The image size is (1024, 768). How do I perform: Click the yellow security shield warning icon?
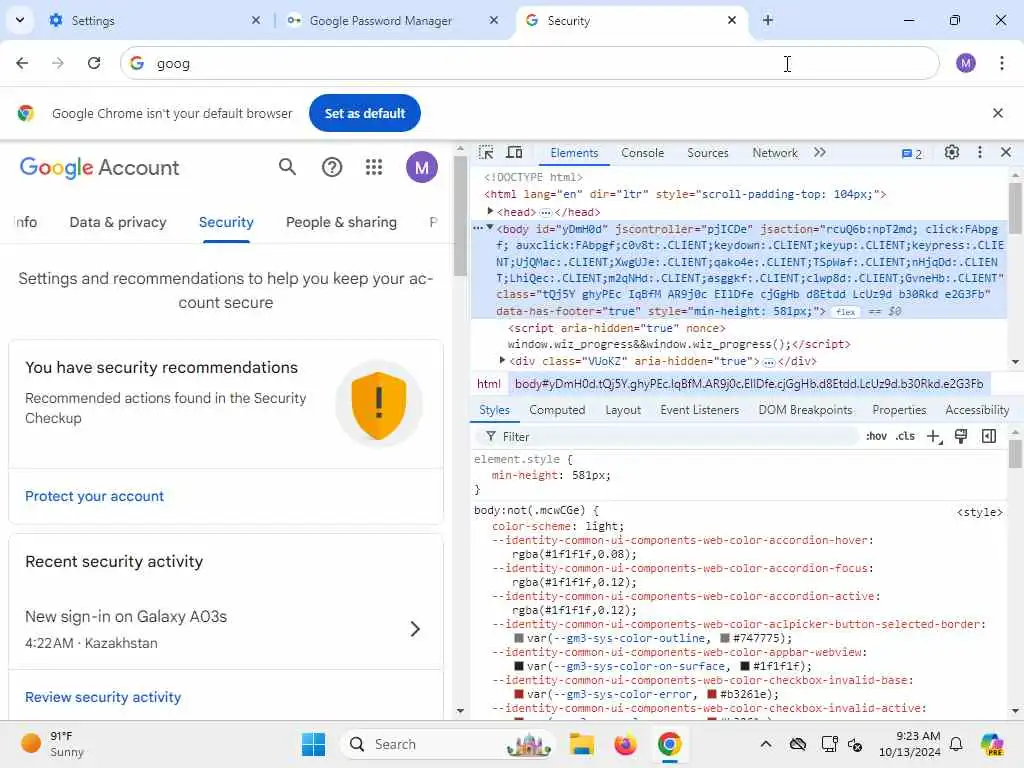(x=379, y=405)
